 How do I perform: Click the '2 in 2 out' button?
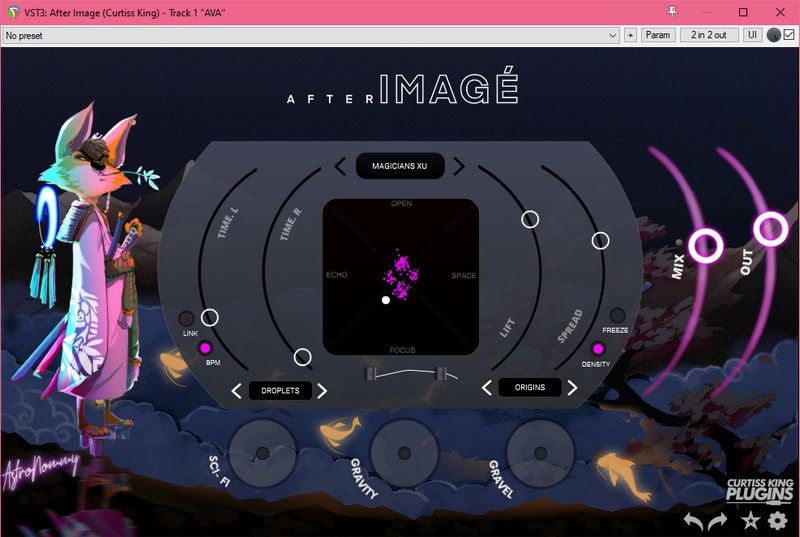pos(709,35)
